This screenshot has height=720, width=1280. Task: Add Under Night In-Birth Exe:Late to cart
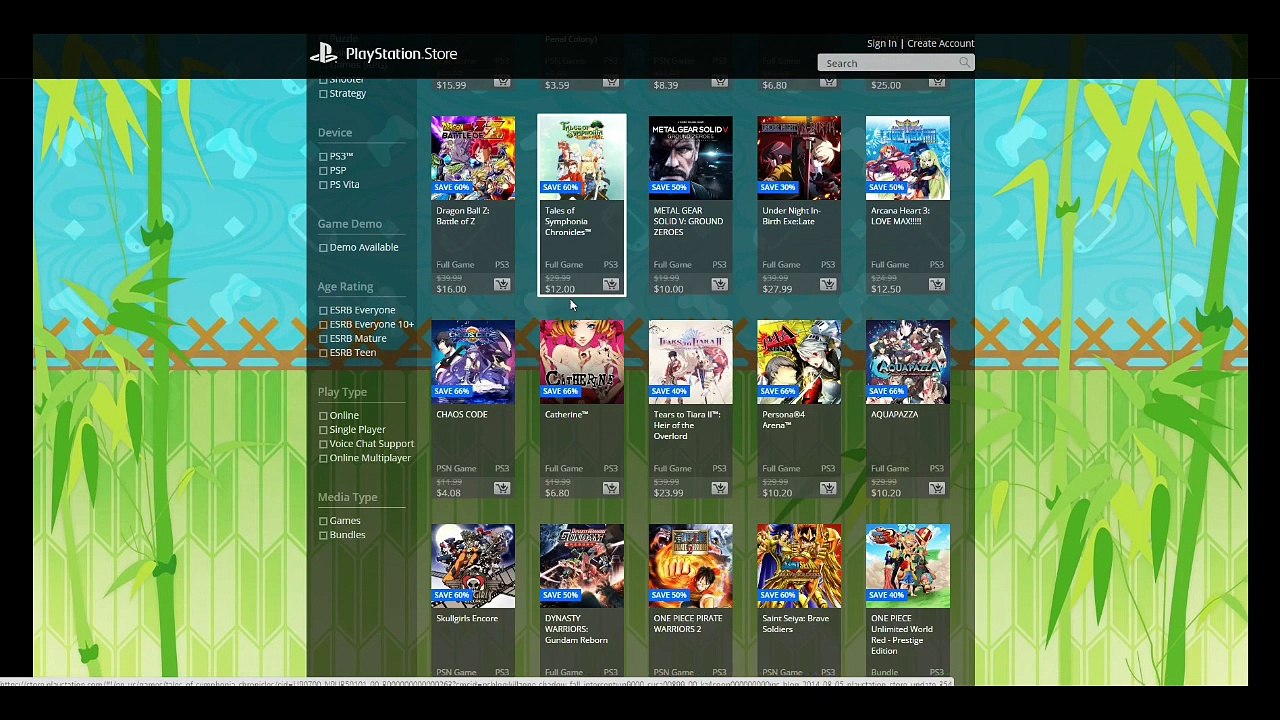(828, 285)
